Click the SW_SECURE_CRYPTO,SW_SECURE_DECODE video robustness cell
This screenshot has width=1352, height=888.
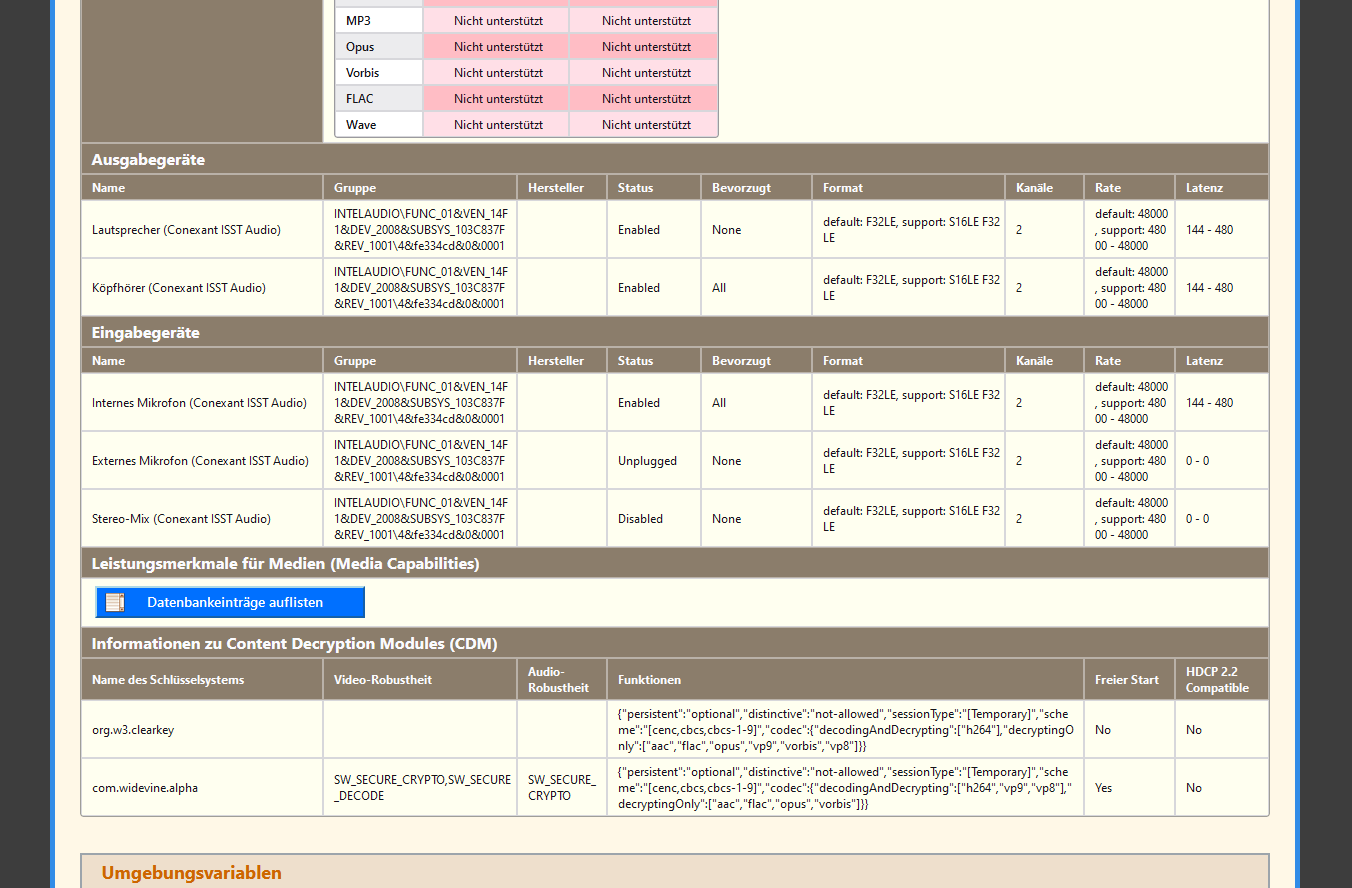pos(422,788)
